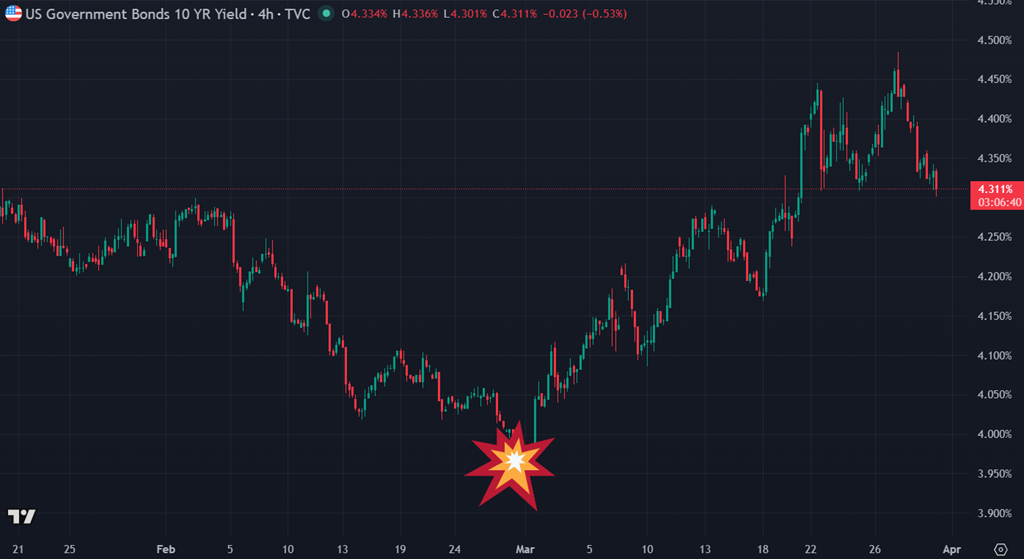Select the red 4.311% current price label
The image size is (1024, 559).
(x=996, y=189)
